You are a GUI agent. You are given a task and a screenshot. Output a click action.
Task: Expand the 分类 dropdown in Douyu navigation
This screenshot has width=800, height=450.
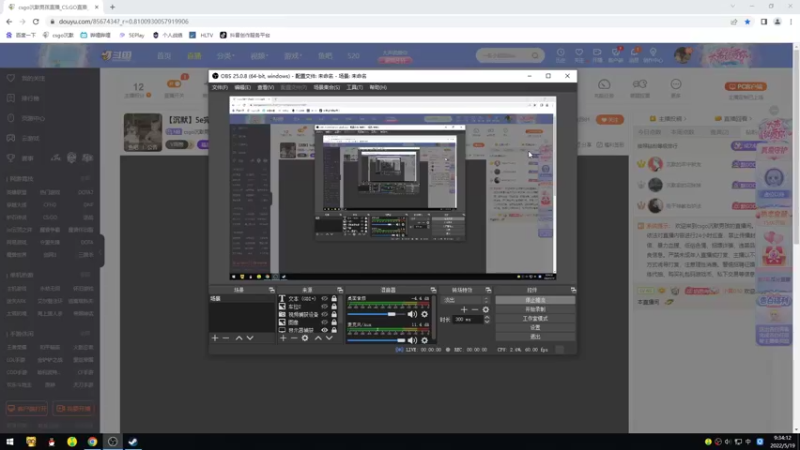coord(226,56)
